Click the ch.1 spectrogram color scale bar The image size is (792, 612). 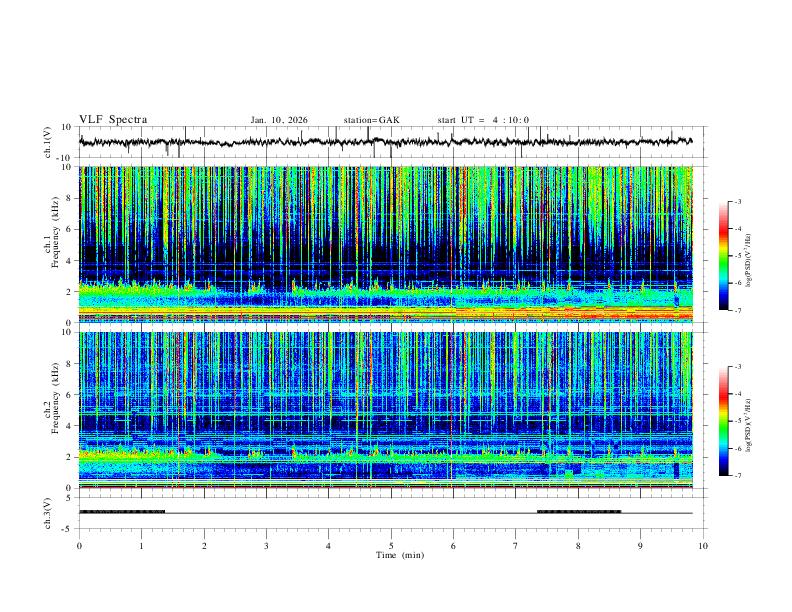[724, 256]
